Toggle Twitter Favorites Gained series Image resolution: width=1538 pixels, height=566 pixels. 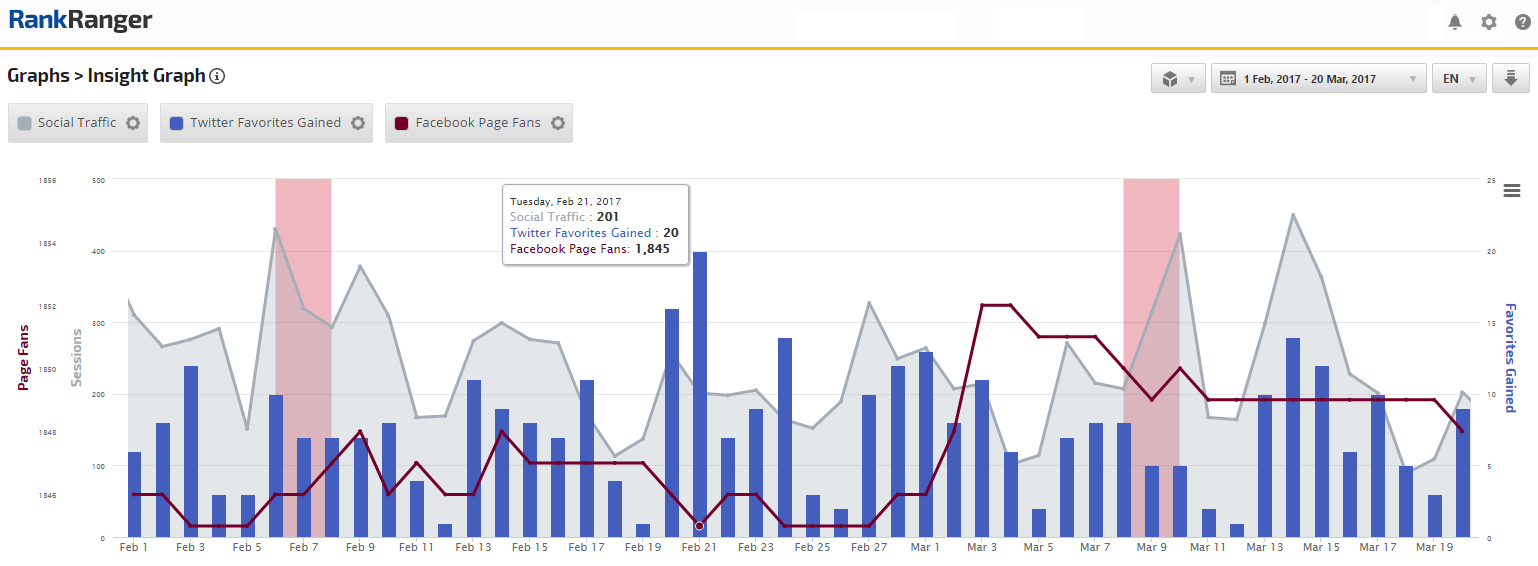pos(265,123)
